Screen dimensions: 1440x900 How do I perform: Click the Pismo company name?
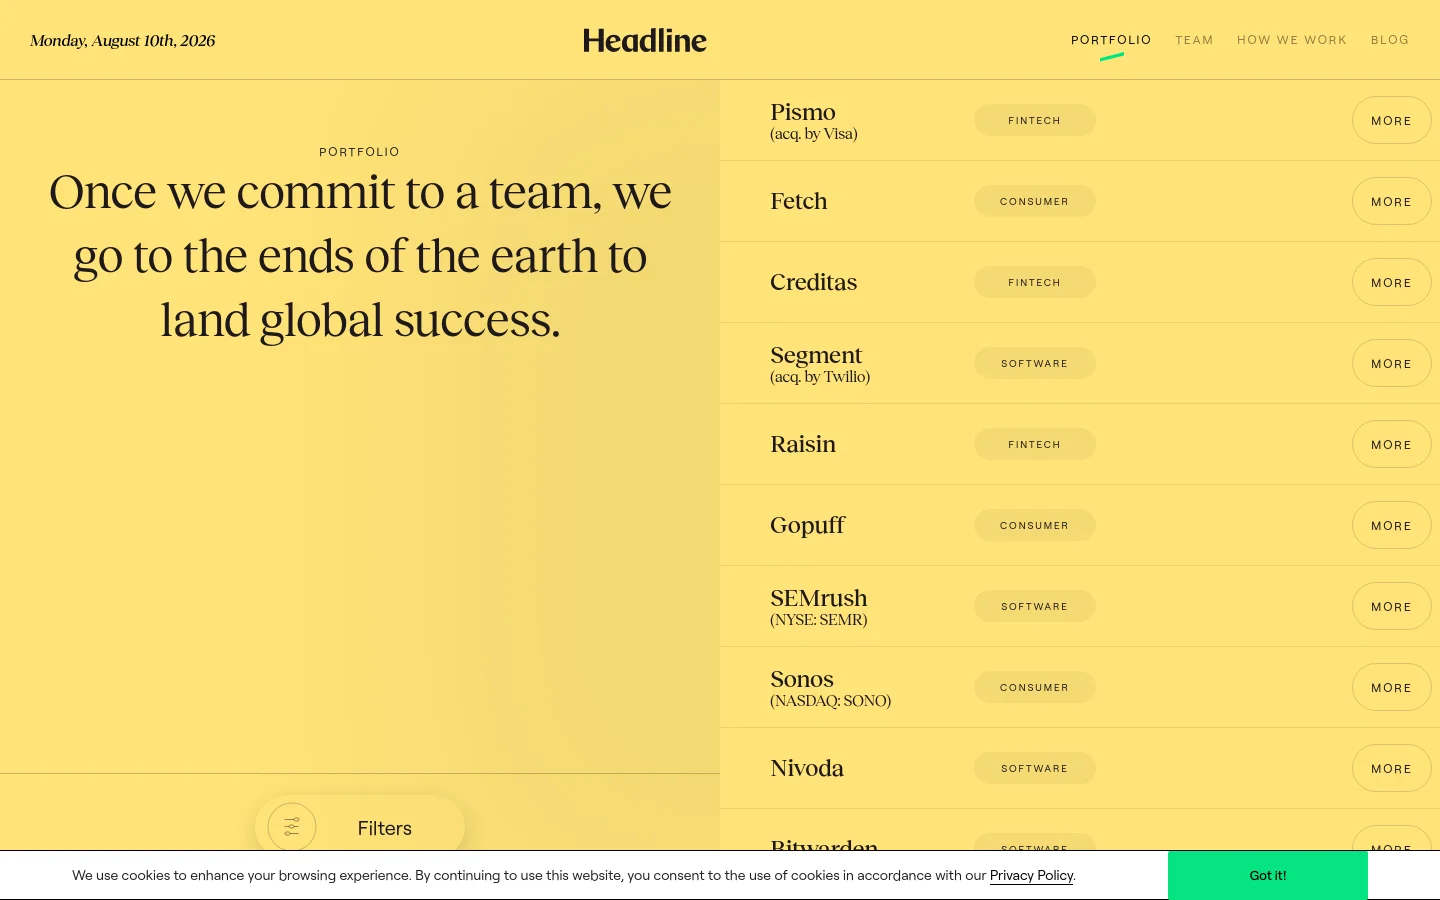(x=803, y=112)
